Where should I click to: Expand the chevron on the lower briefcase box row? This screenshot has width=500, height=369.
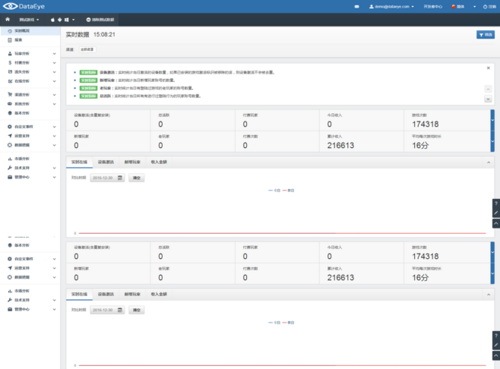coord(54,310)
